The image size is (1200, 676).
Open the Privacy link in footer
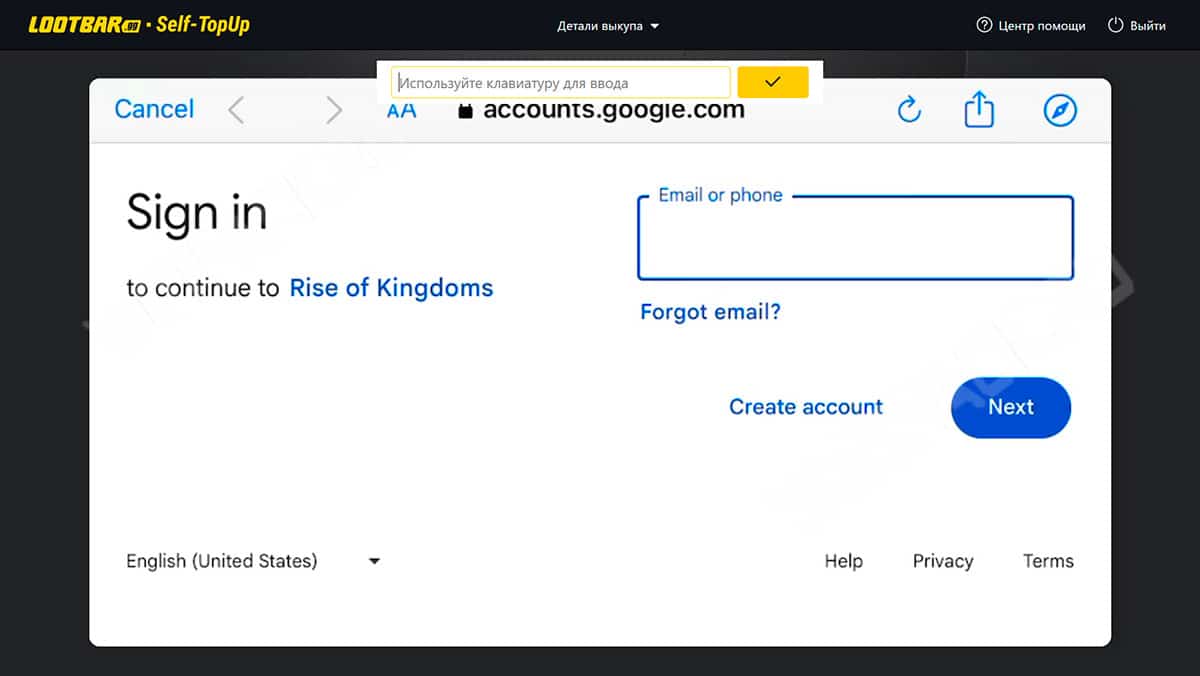pyautogui.click(x=942, y=561)
